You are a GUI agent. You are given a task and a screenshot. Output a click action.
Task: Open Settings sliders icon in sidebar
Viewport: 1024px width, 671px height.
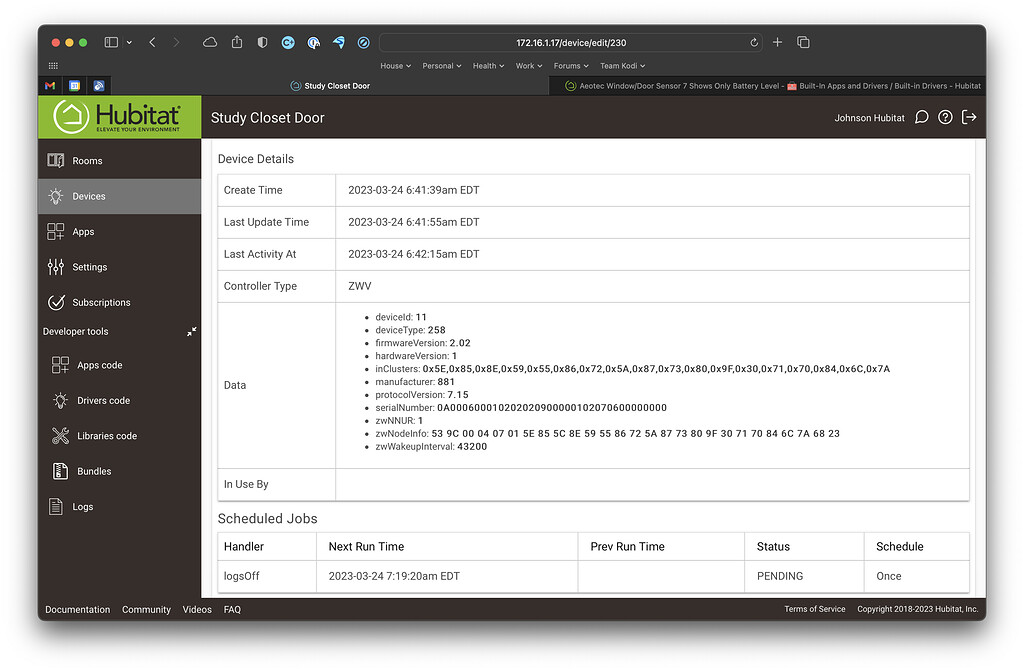pyautogui.click(x=56, y=267)
